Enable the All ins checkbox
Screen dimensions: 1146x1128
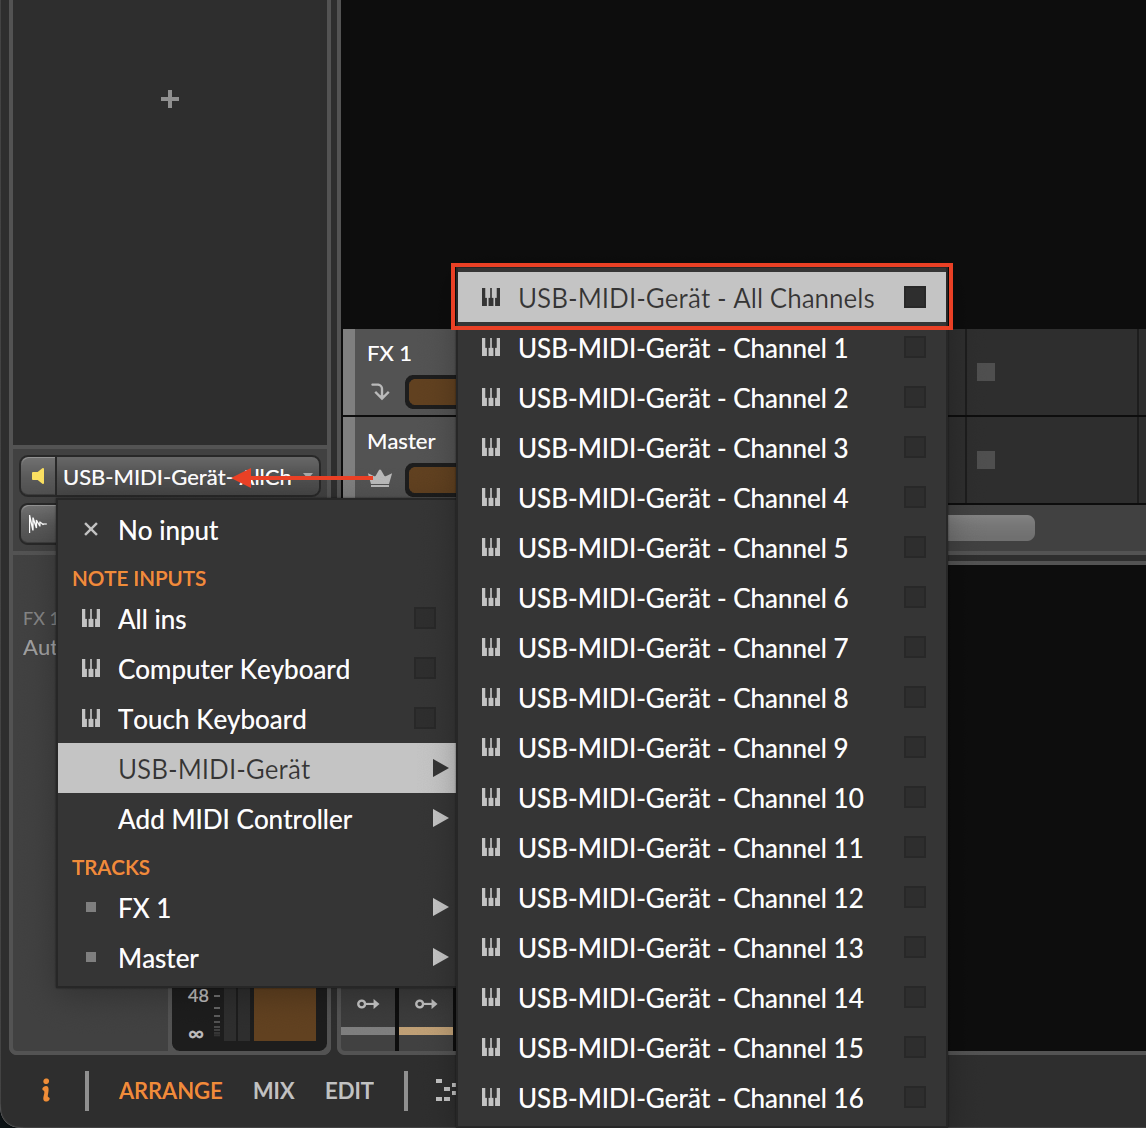pyautogui.click(x=425, y=619)
